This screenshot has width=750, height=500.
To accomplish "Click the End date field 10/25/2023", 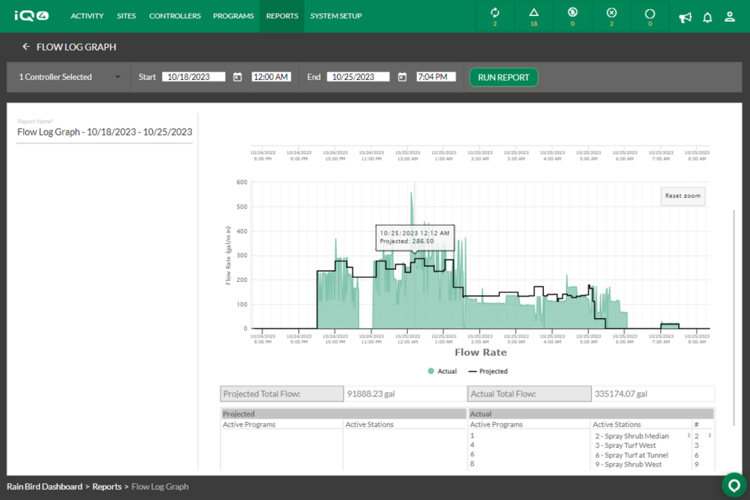I will point(358,77).
